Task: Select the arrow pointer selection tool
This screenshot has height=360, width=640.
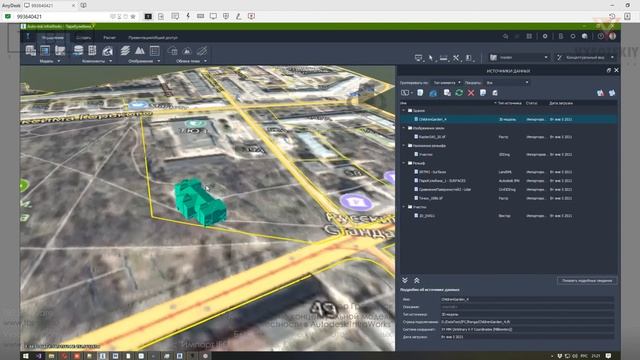Action: (431, 58)
